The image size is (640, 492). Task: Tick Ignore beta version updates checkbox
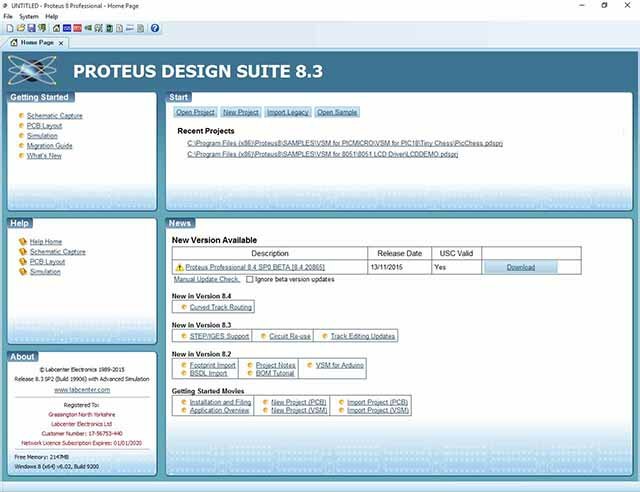(250, 279)
